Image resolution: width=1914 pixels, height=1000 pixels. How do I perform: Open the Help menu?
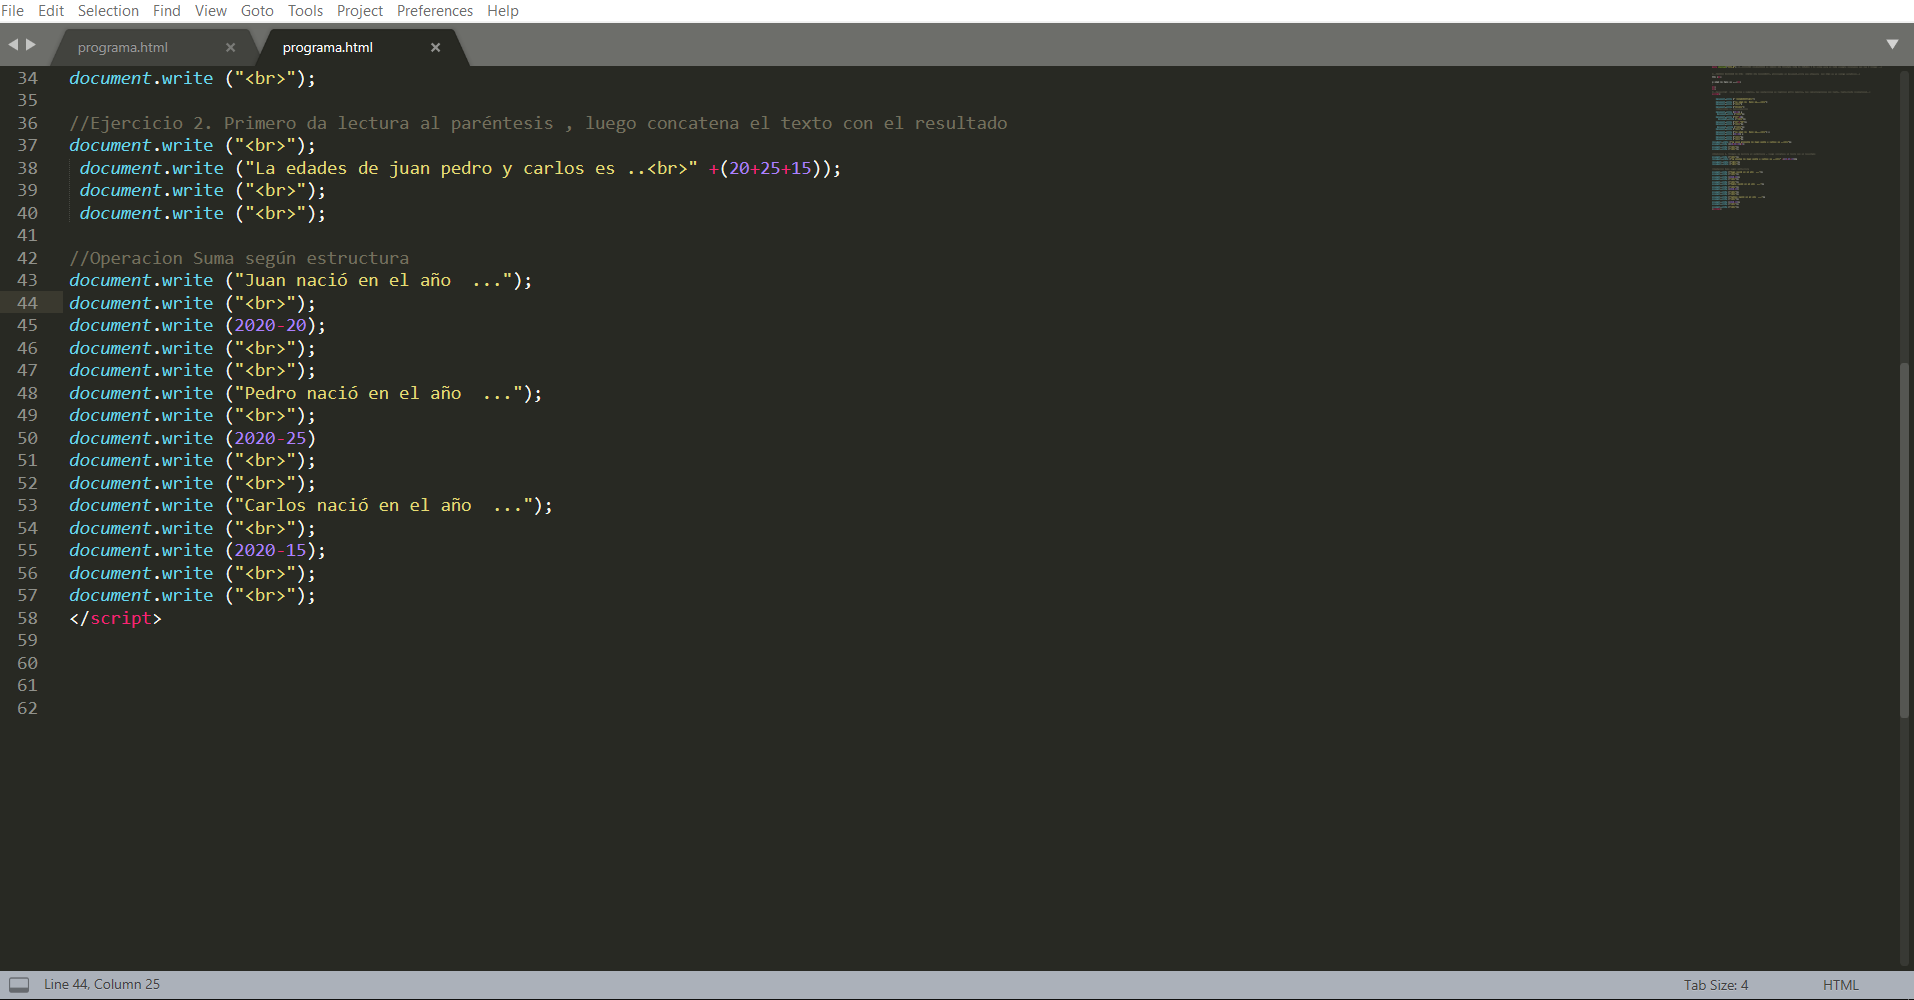coord(503,11)
